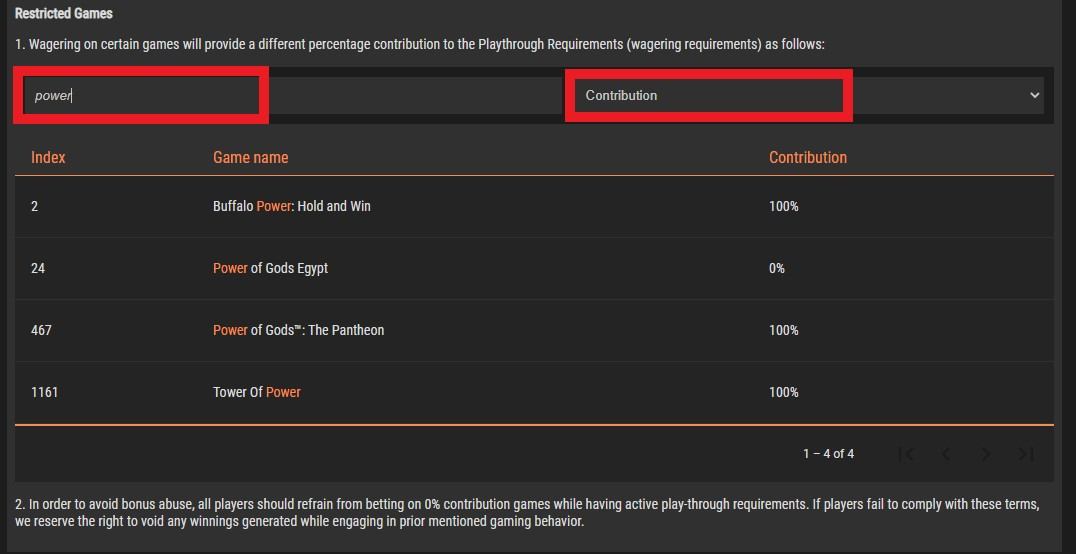Viewport: 1076px width, 554px height.
Task: Click the game search field containing "power"
Action: click(140, 95)
